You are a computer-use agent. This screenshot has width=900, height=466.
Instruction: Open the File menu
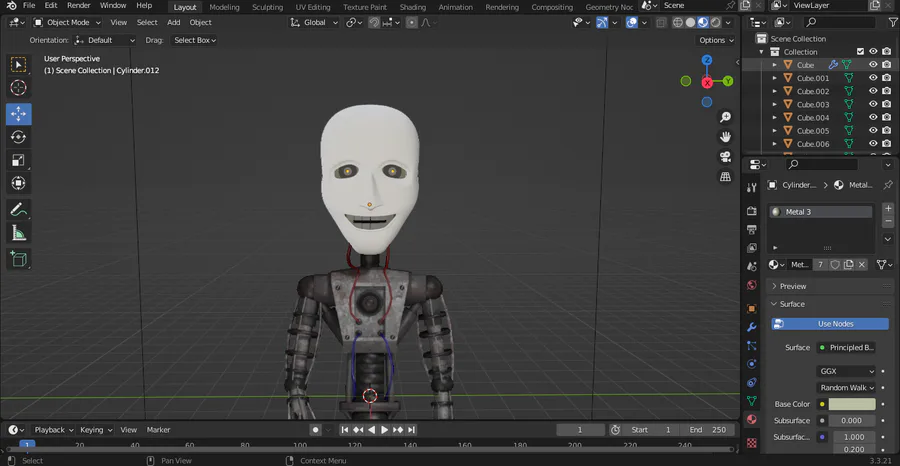[29, 6]
